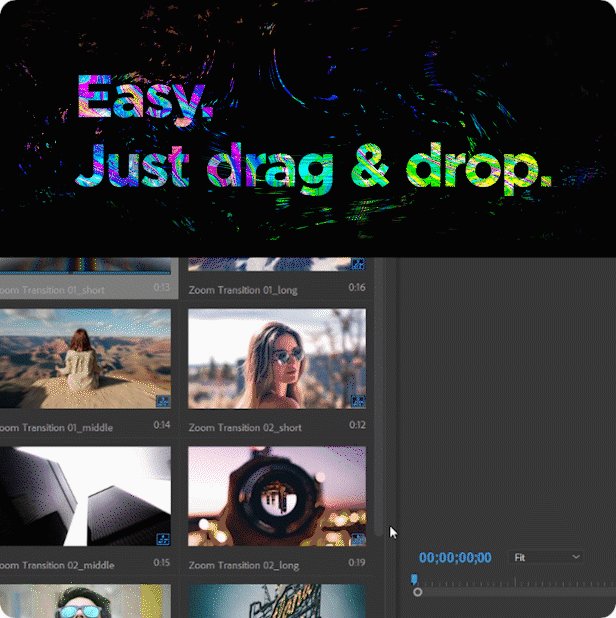Click the circular zoom scroll handle
The image size is (616, 618).
tap(417, 592)
